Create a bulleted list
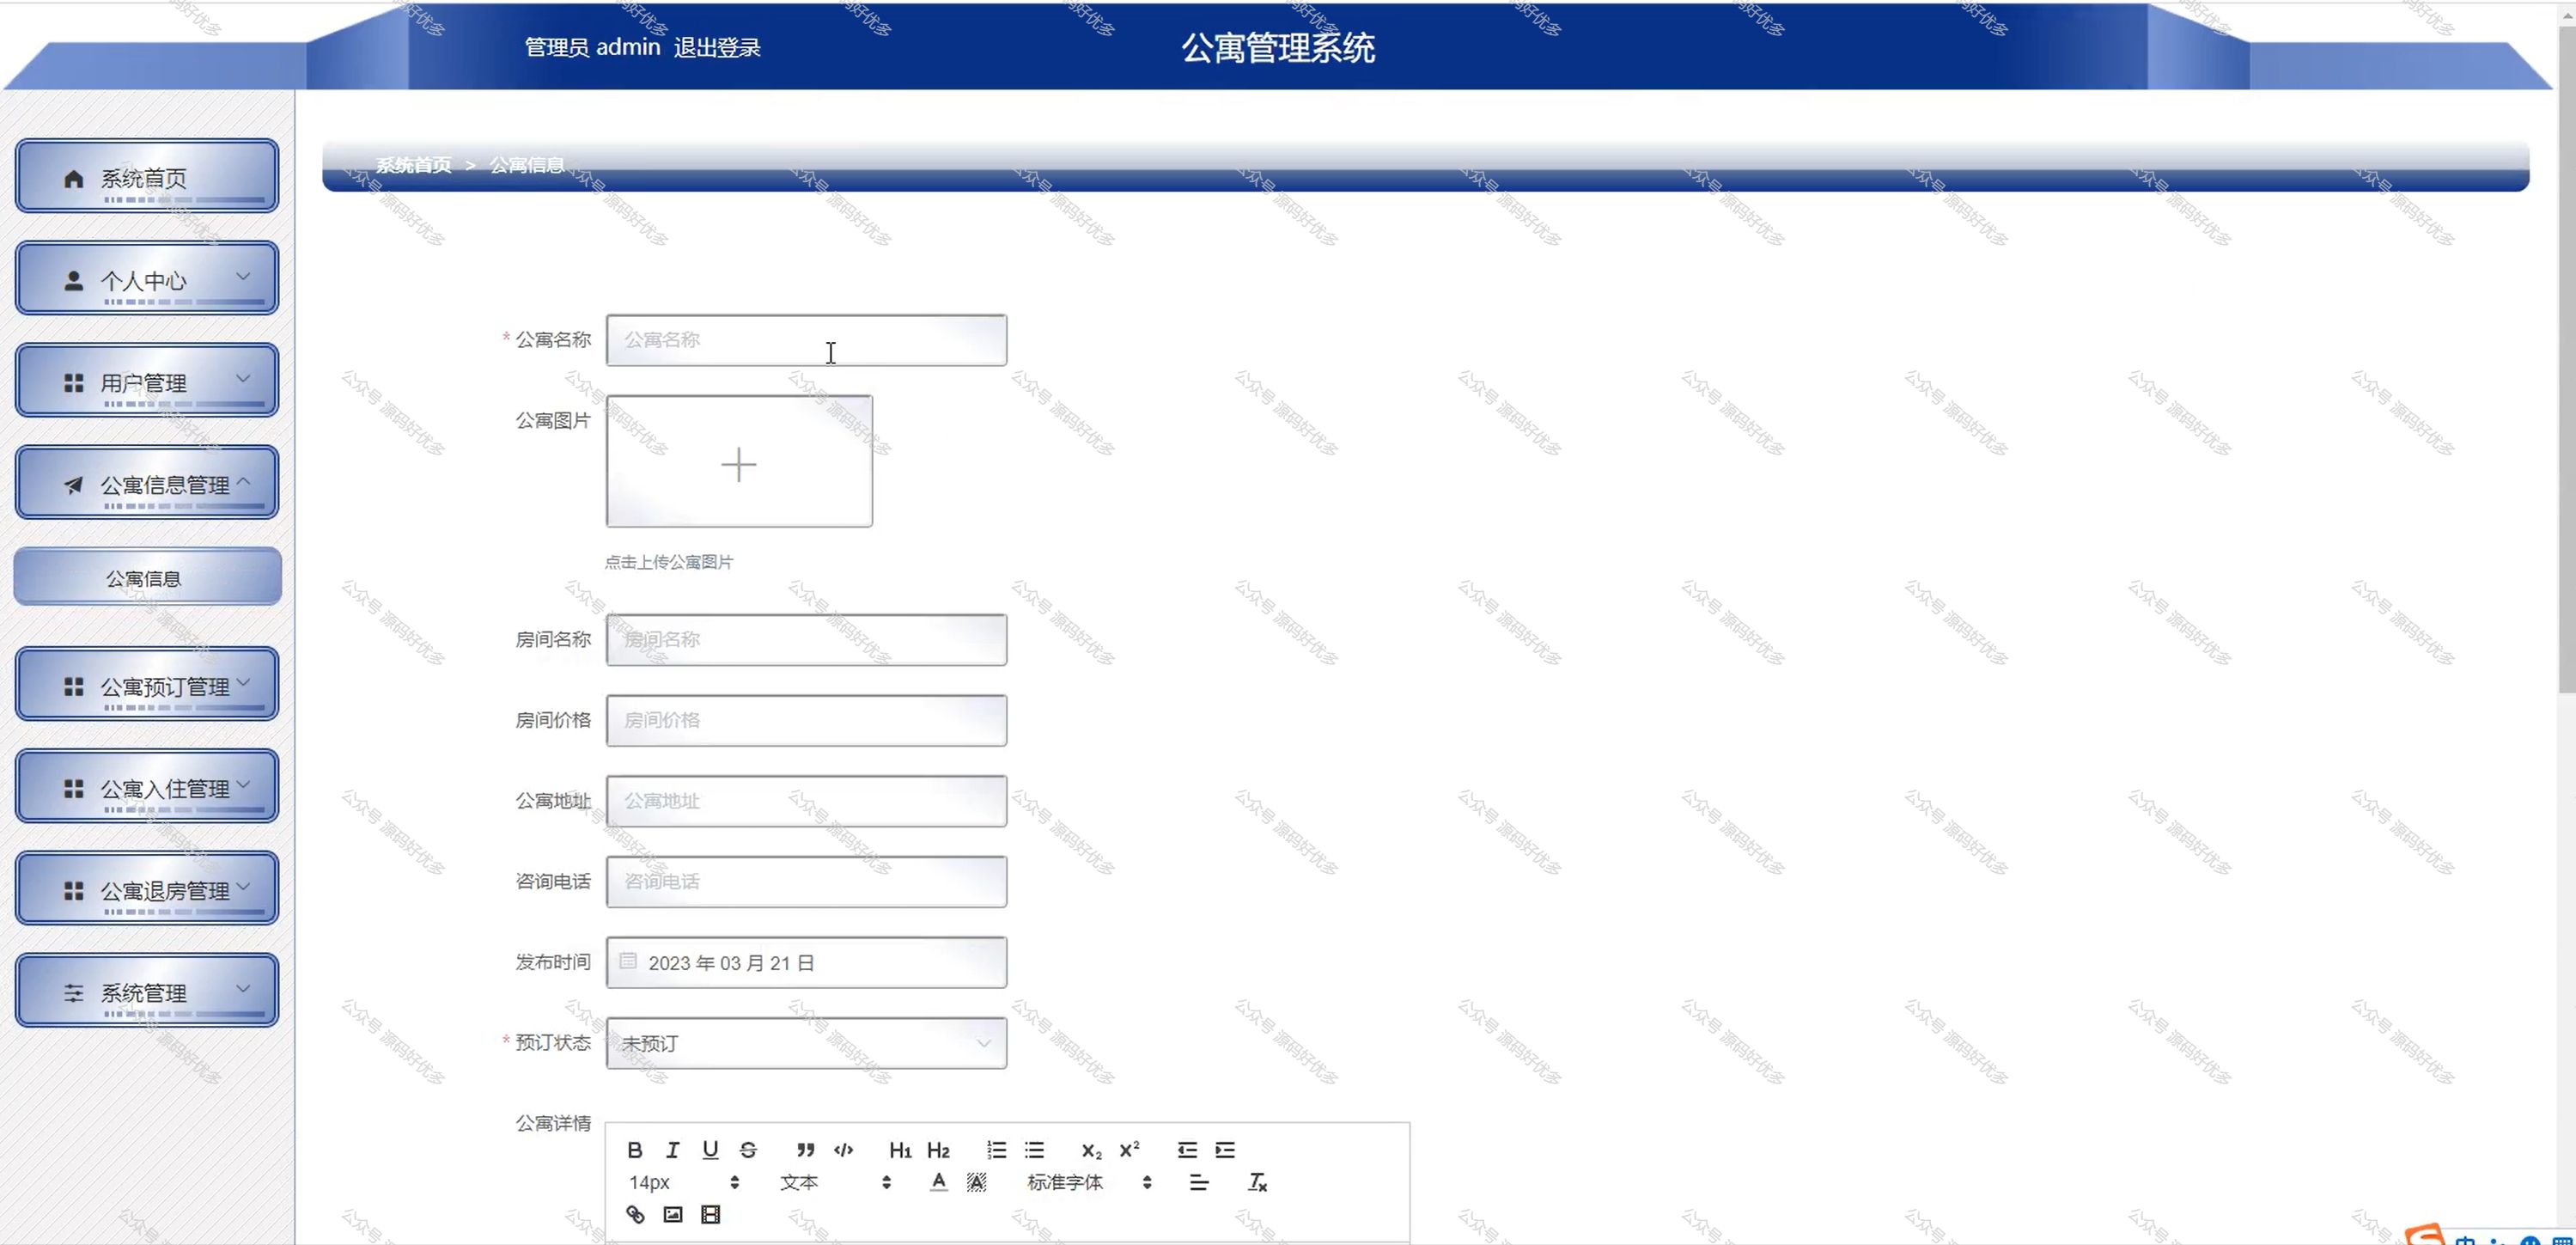Screen dimensions: 2576x1245 point(1034,1150)
